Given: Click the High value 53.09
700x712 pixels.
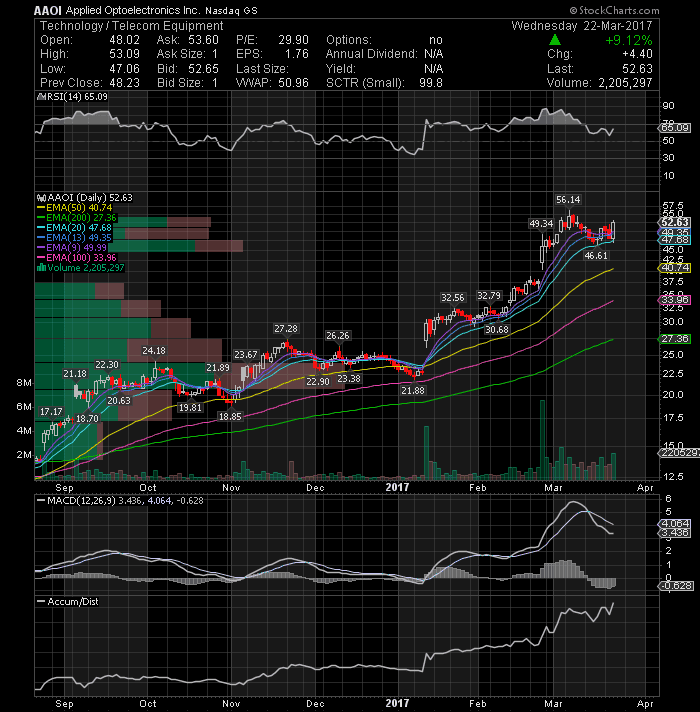Looking at the screenshot, I should tap(124, 54).
